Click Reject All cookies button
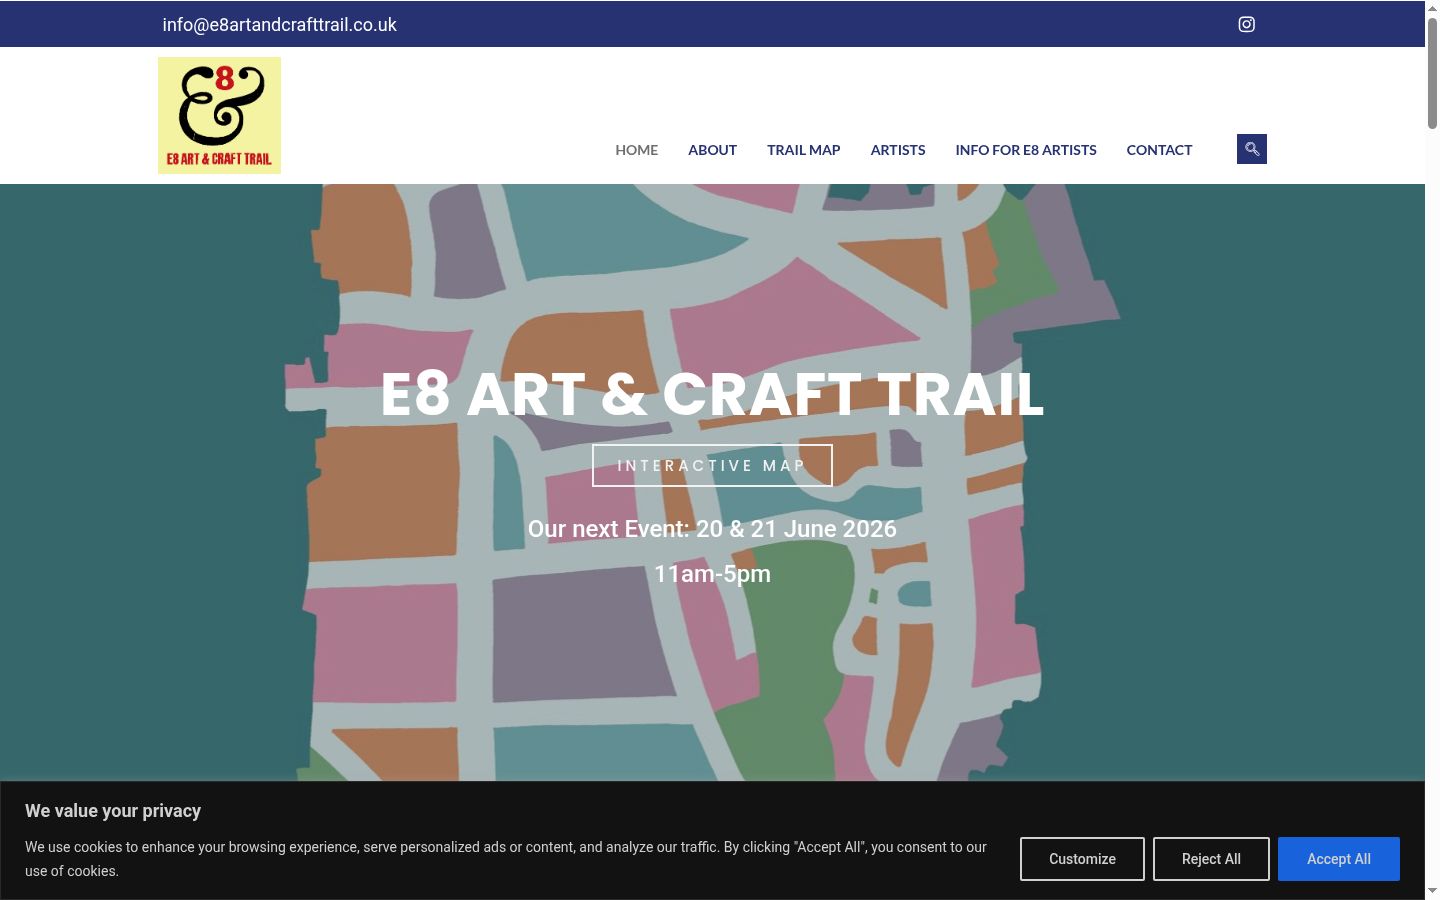 [x=1211, y=859]
